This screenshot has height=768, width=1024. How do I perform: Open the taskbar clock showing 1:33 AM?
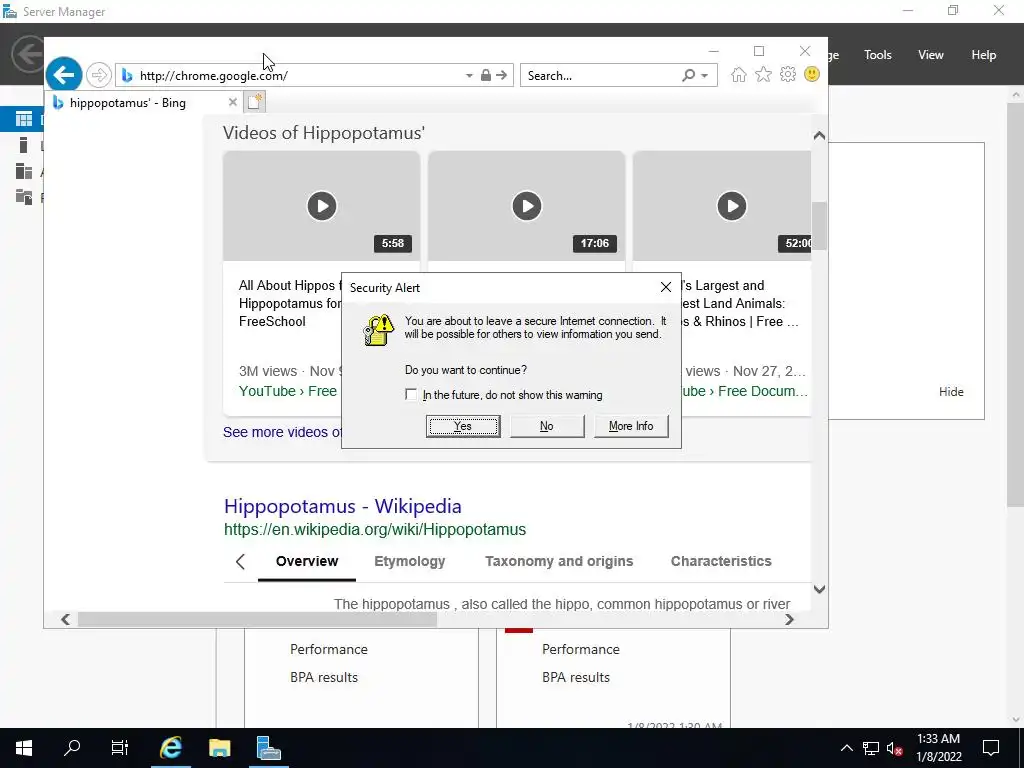(x=939, y=748)
